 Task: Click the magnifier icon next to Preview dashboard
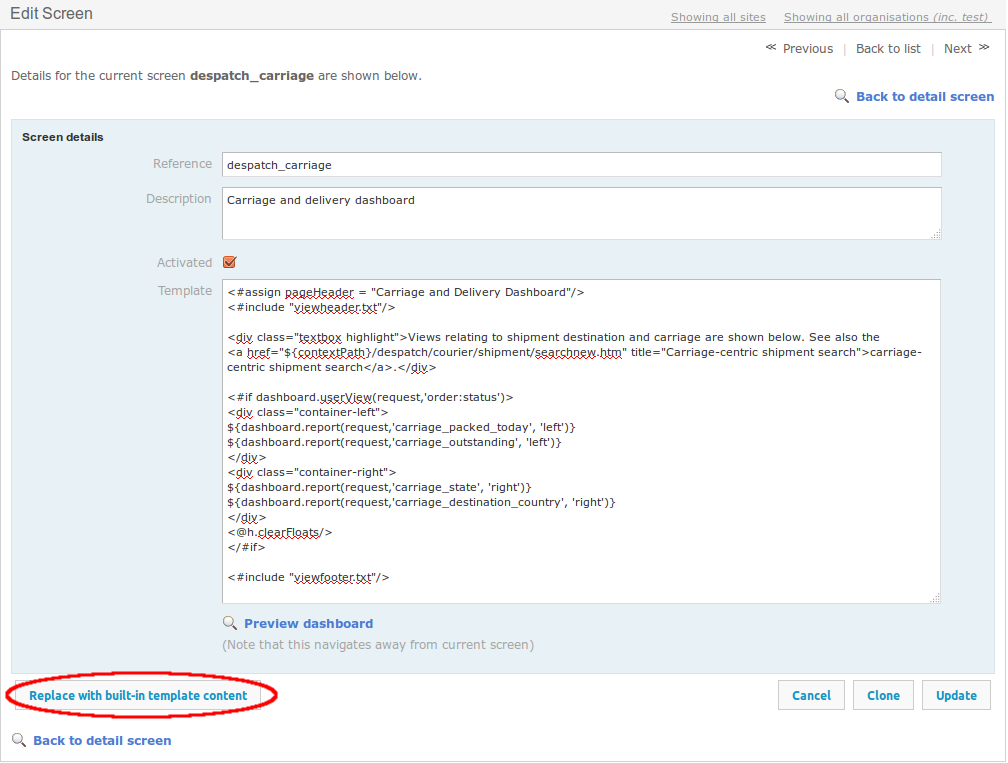(230, 623)
